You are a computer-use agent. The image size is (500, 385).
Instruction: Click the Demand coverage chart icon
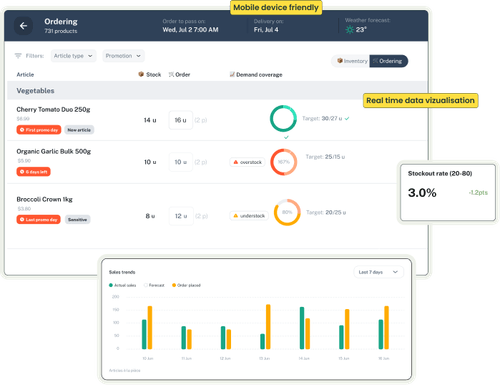tap(232, 74)
